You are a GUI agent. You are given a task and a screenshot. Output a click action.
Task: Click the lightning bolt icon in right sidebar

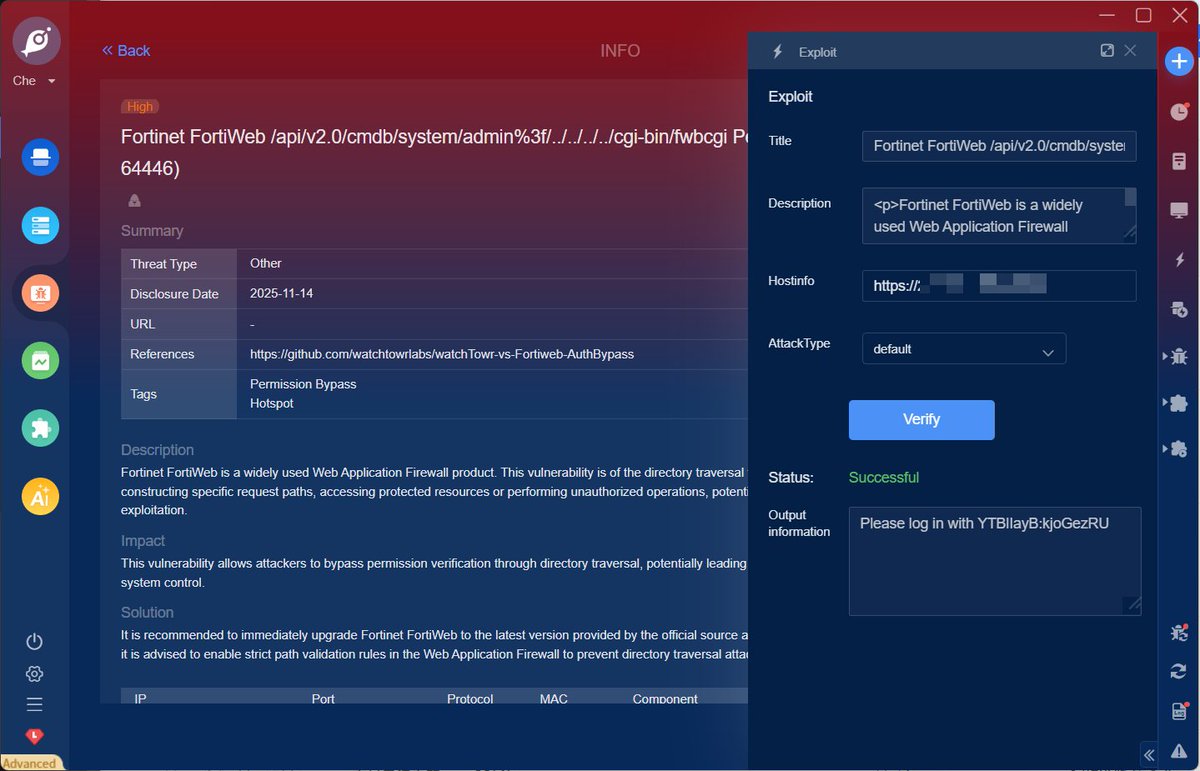tap(1179, 260)
